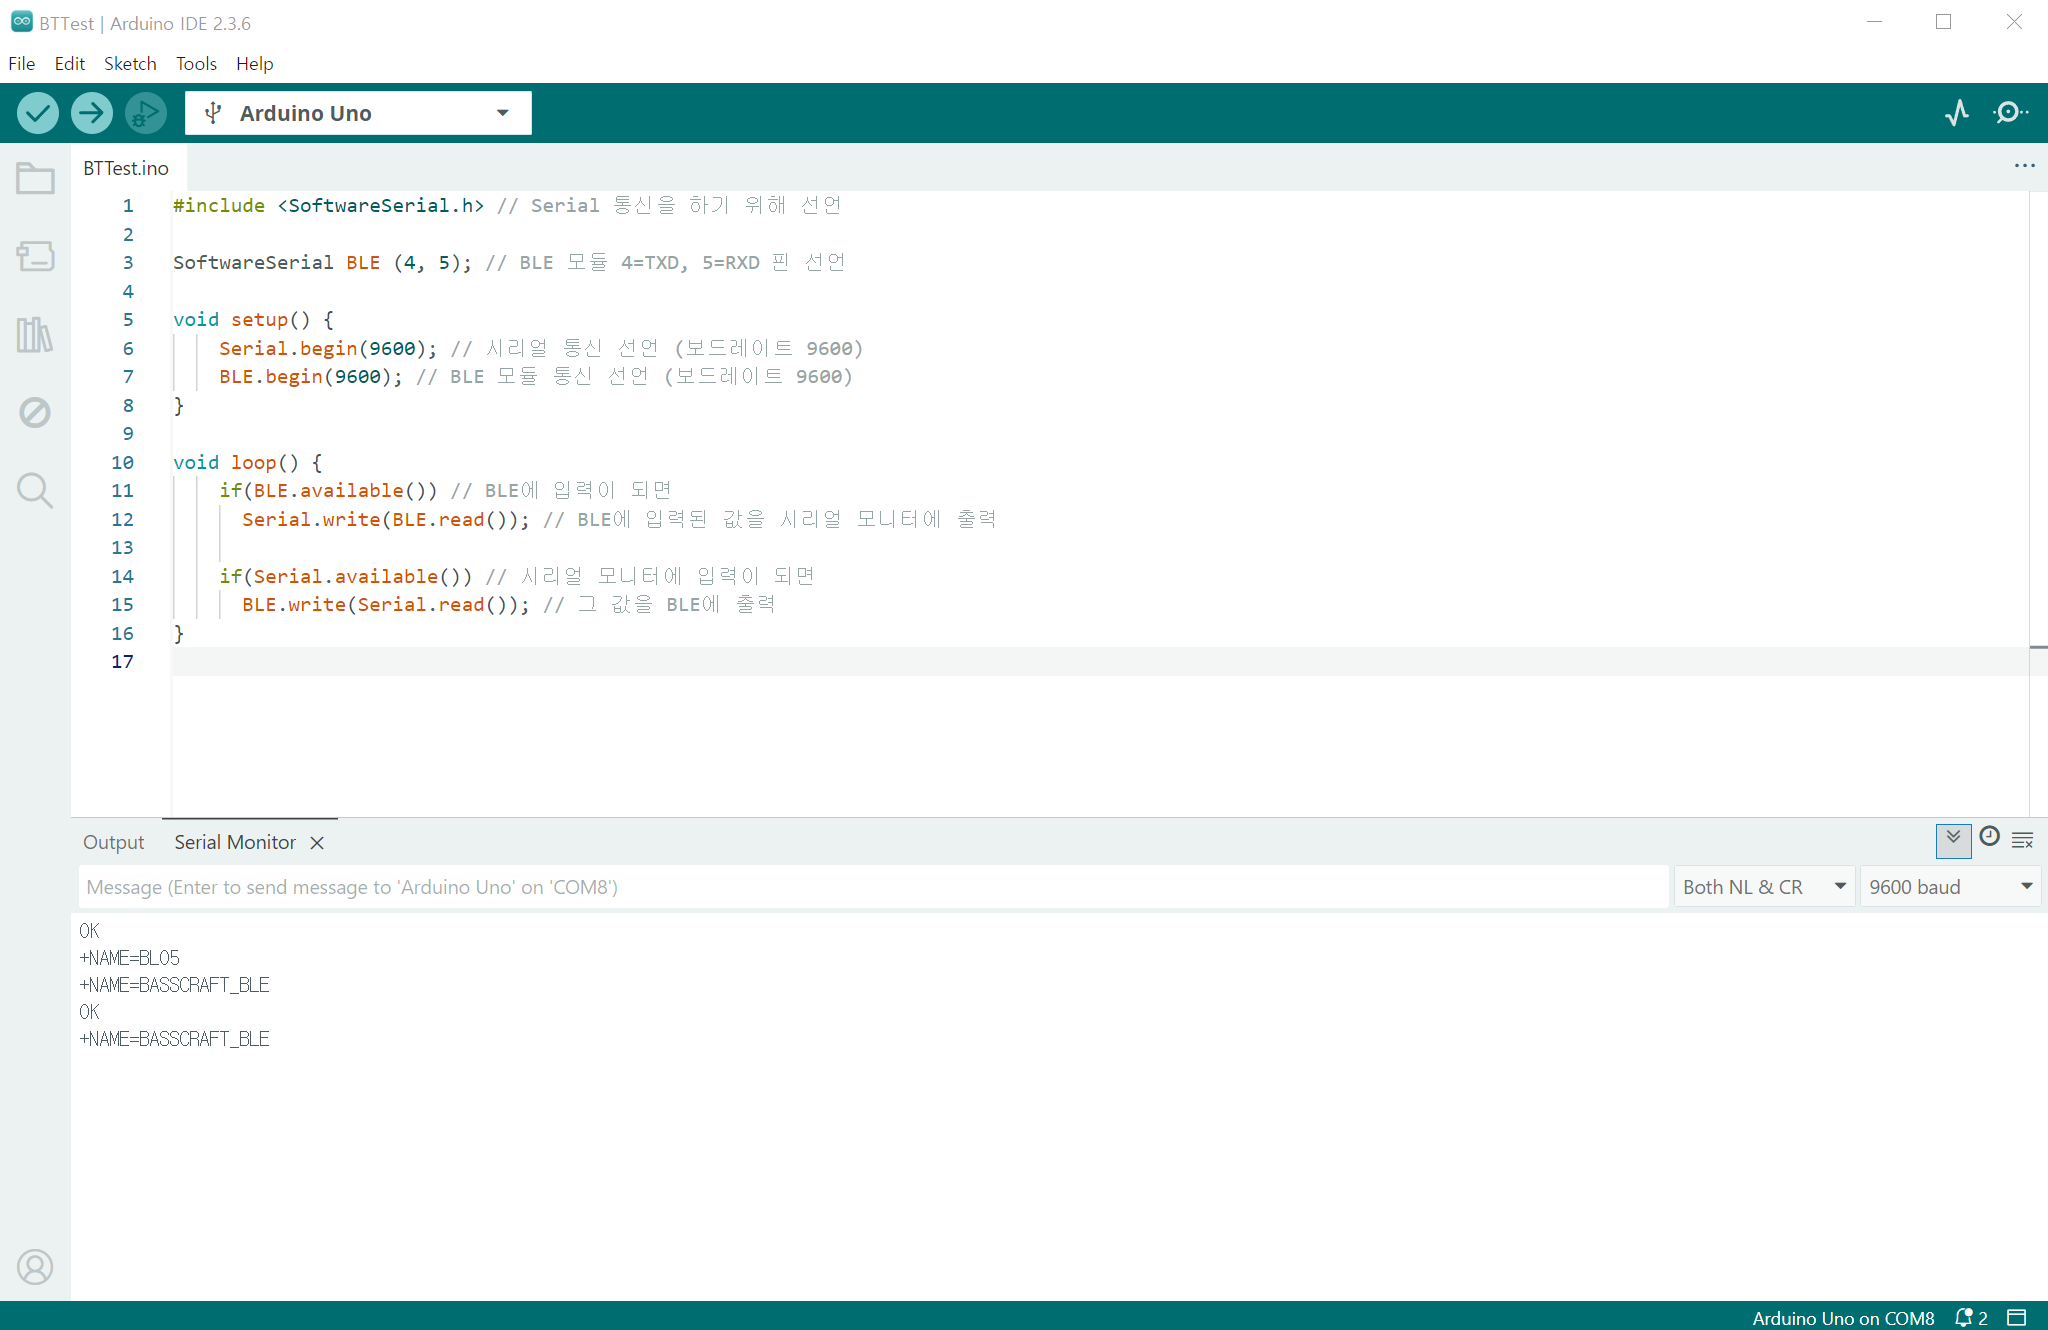Start debugging with the Debug button
Image resolution: width=2048 pixels, height=1330 pixels.
[146, 113]
